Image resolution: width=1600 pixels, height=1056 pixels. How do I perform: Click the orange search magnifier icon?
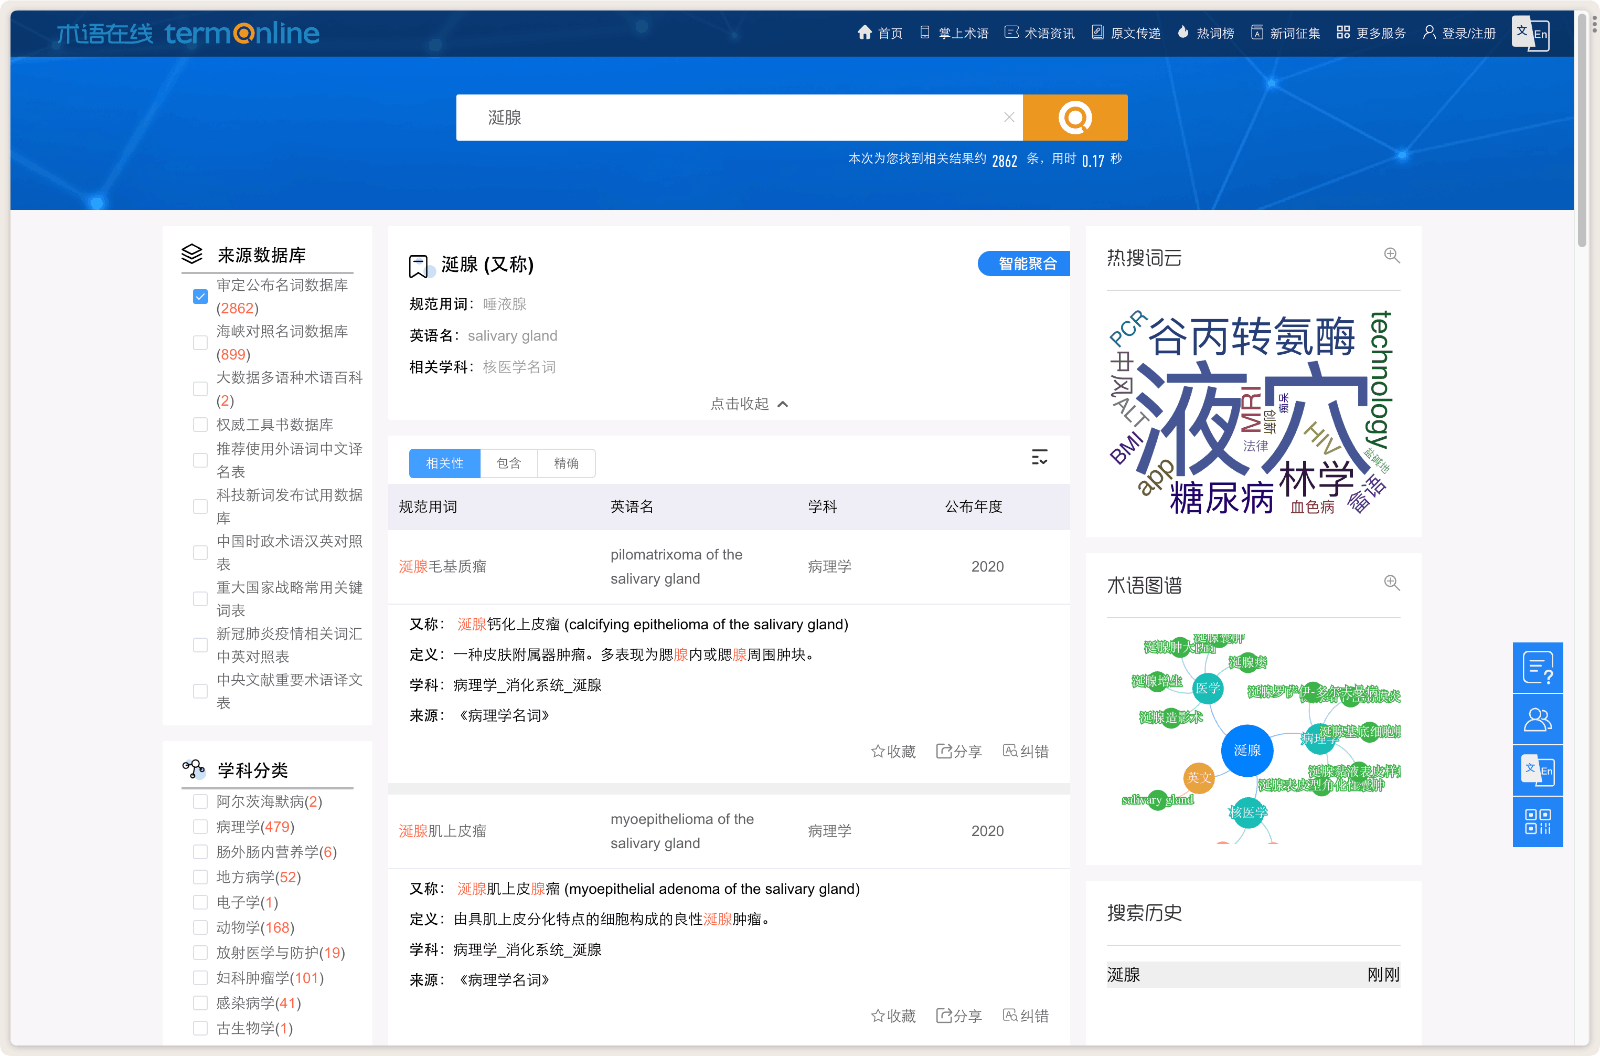click(1075, 117)
